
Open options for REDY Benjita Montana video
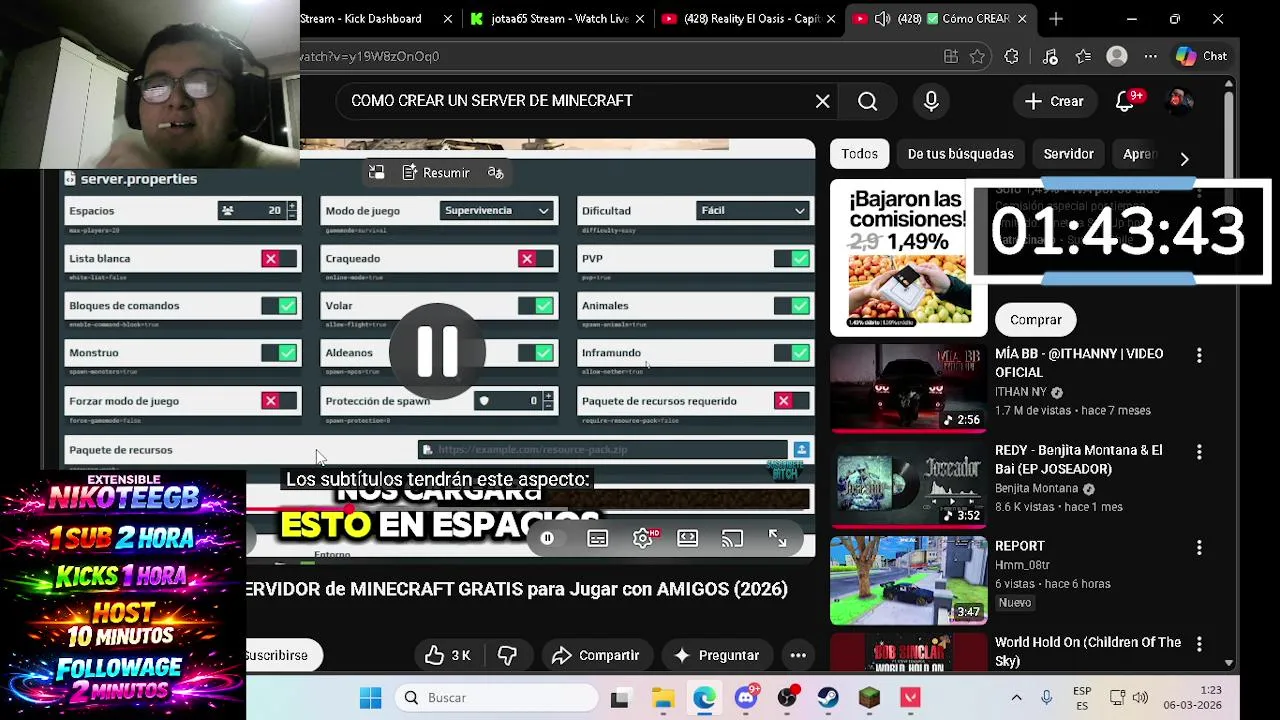[1199, 451]
